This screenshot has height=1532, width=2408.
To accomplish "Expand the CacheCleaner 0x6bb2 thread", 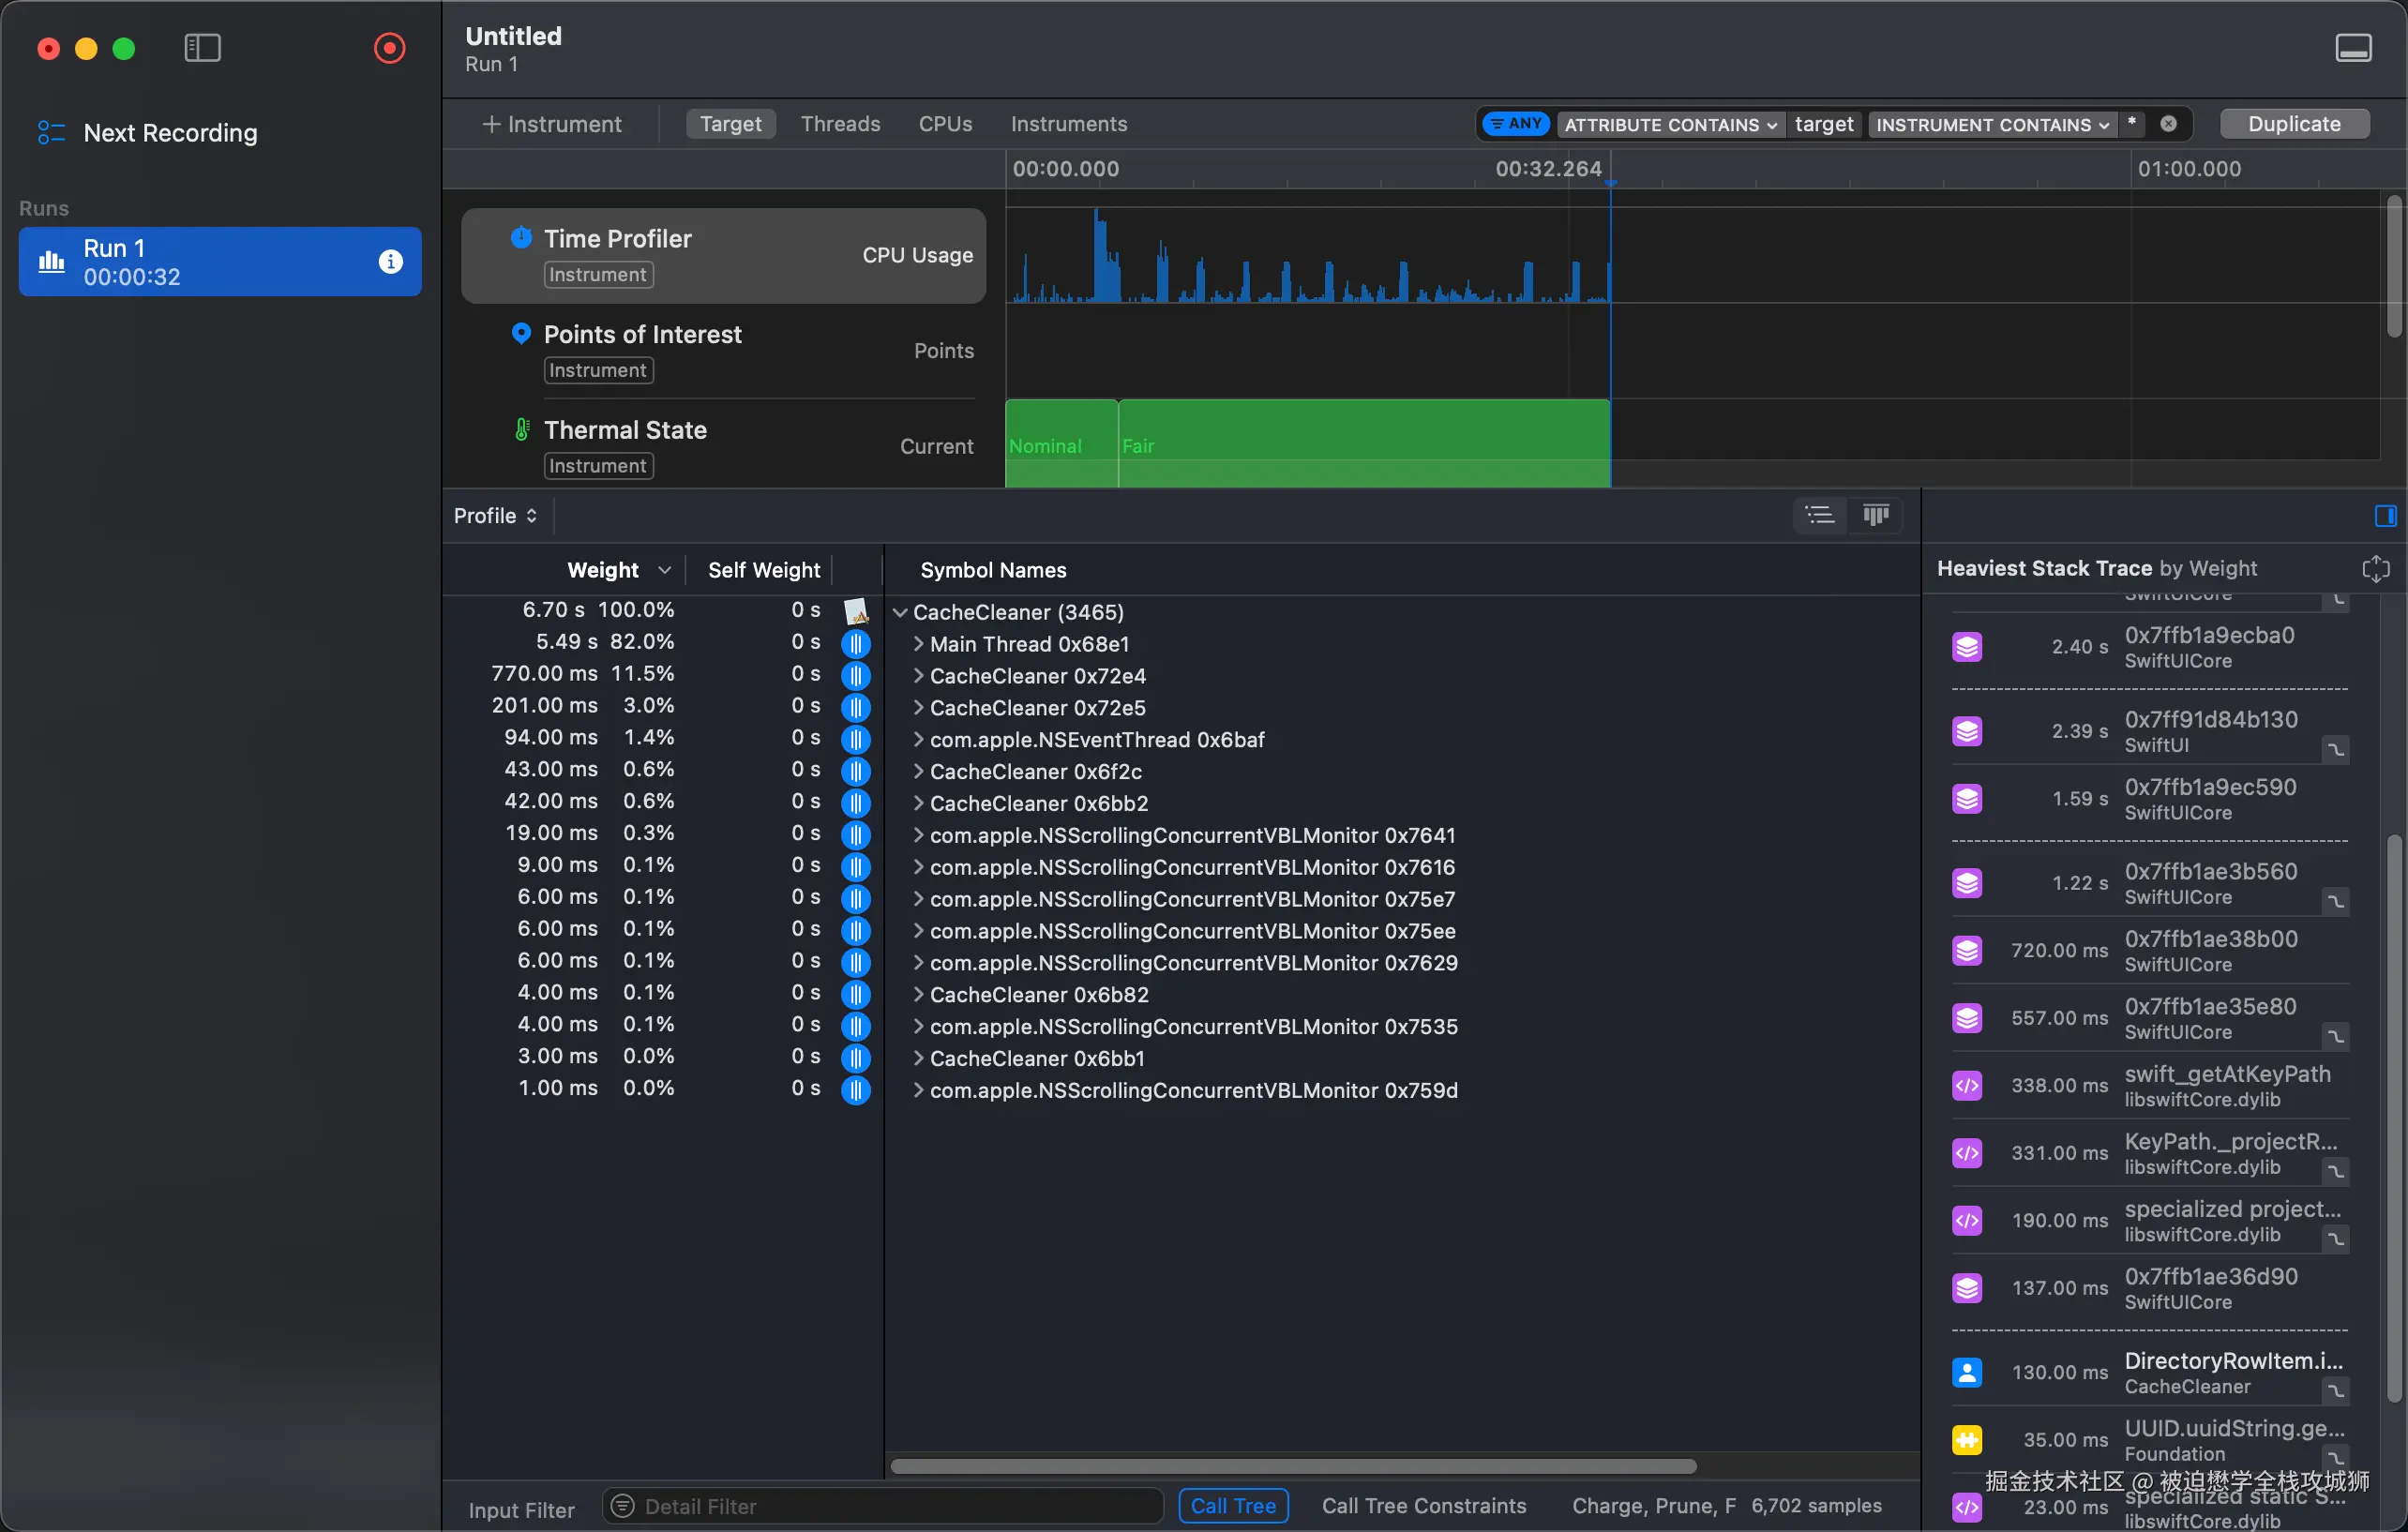I will 918,804.
